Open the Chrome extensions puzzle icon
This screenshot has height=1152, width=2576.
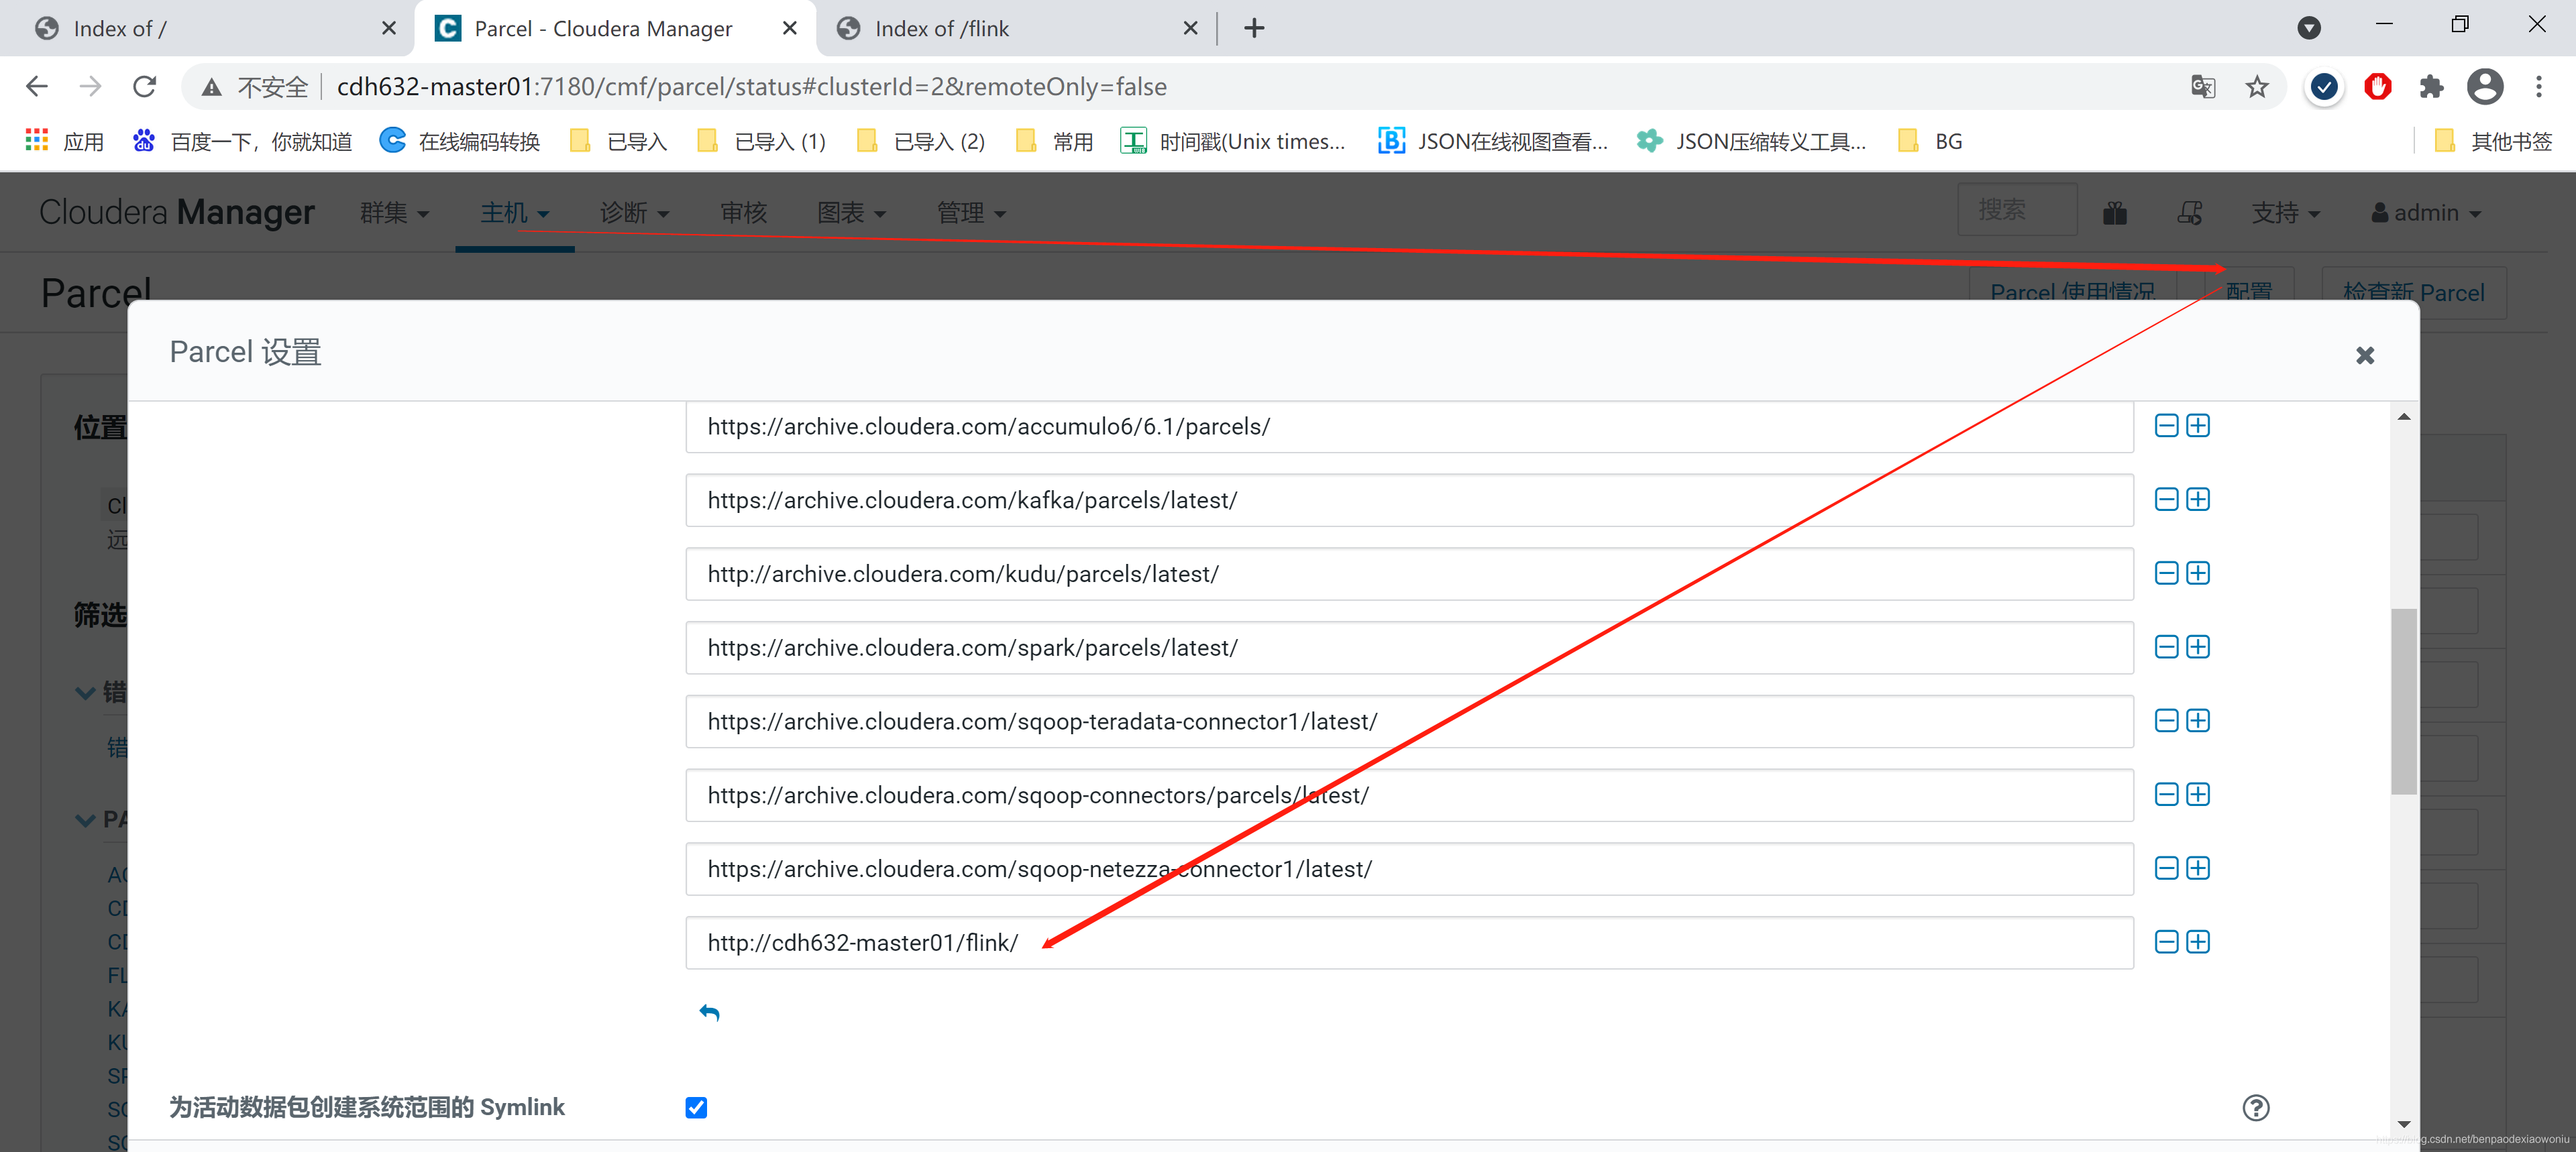(x=2432, y=87)
